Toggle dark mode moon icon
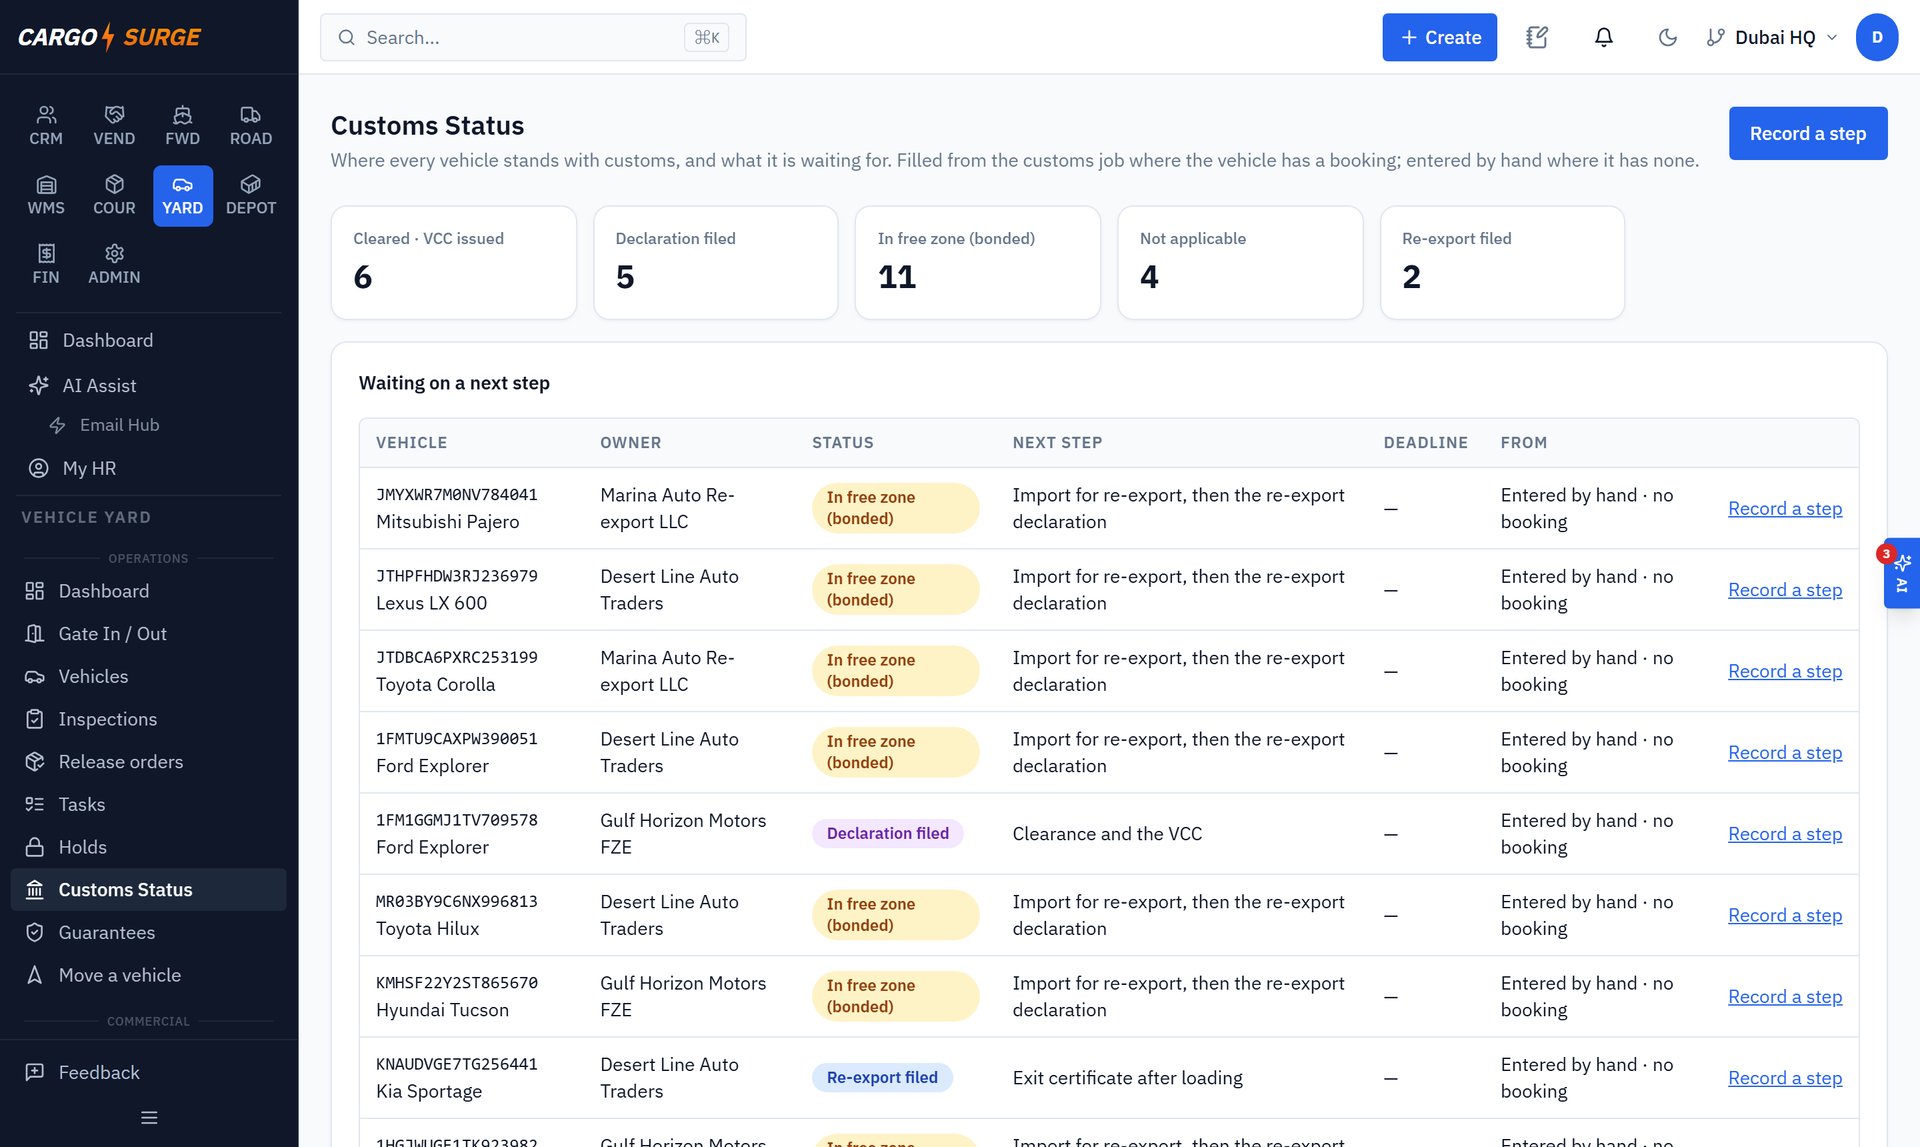 pos(1667,37)
